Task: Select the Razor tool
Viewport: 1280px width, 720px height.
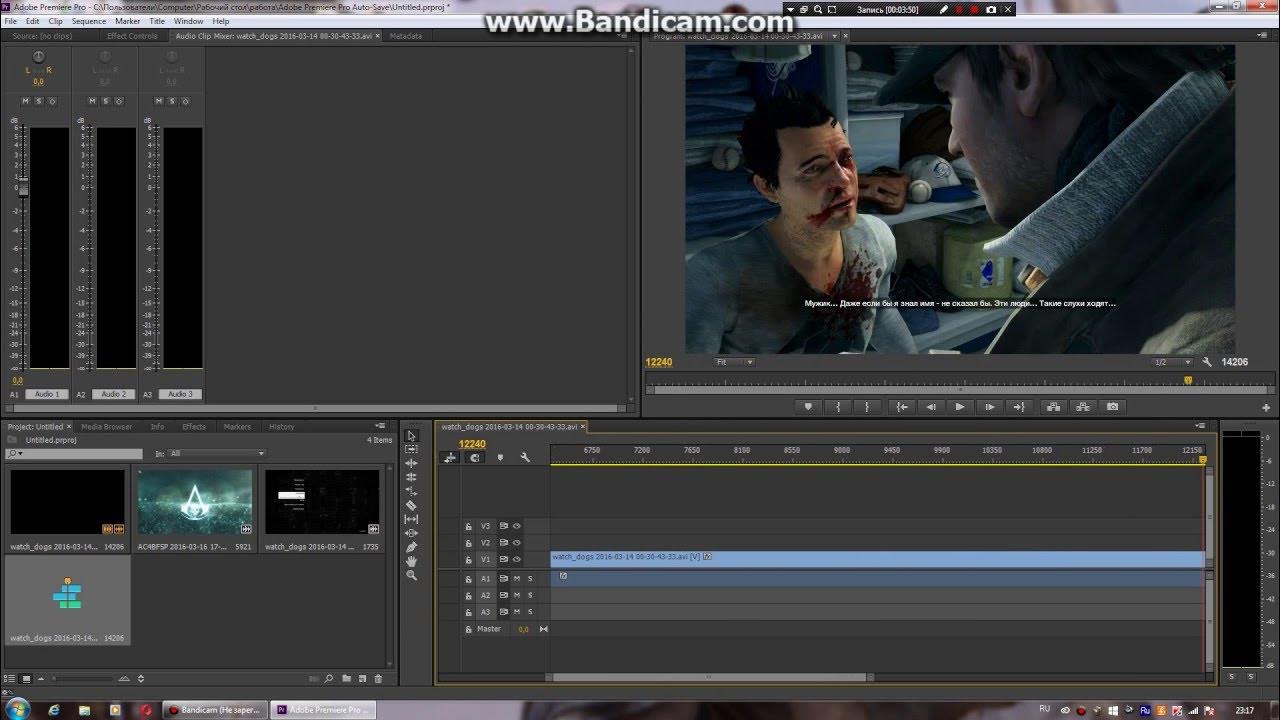Action: coord(411,506)
